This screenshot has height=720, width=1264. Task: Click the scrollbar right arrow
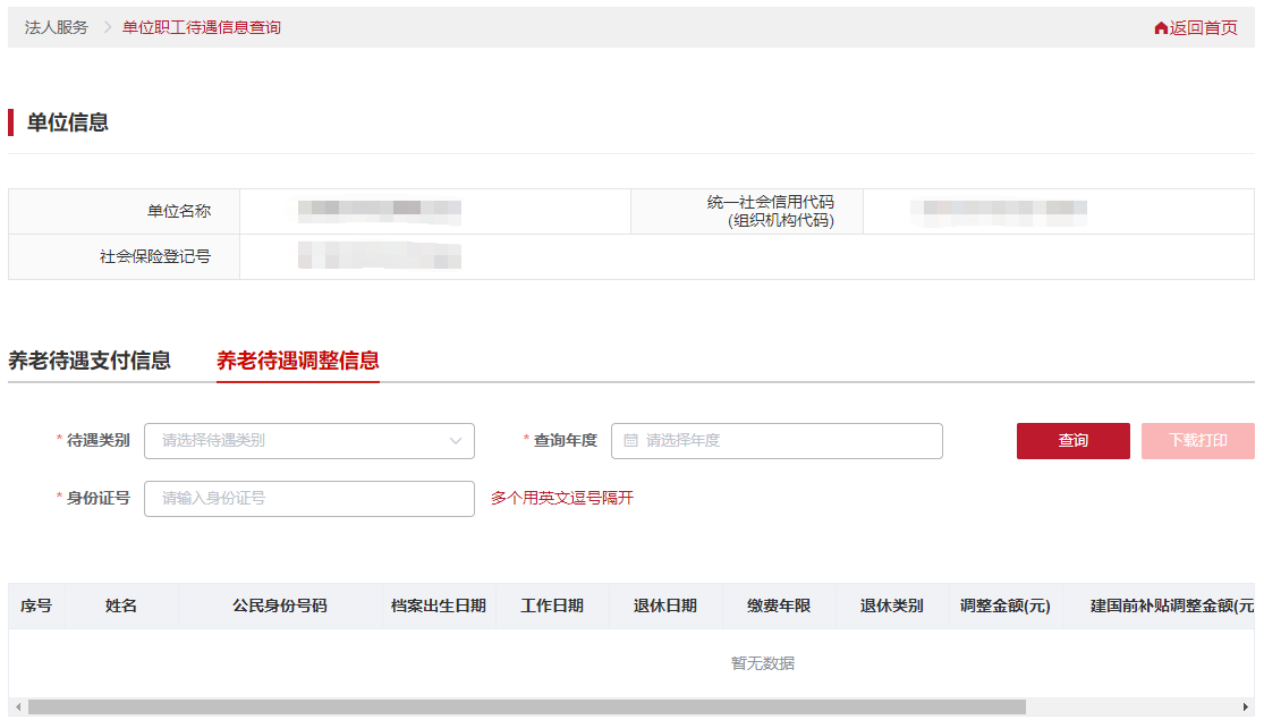pos(1246,707)
